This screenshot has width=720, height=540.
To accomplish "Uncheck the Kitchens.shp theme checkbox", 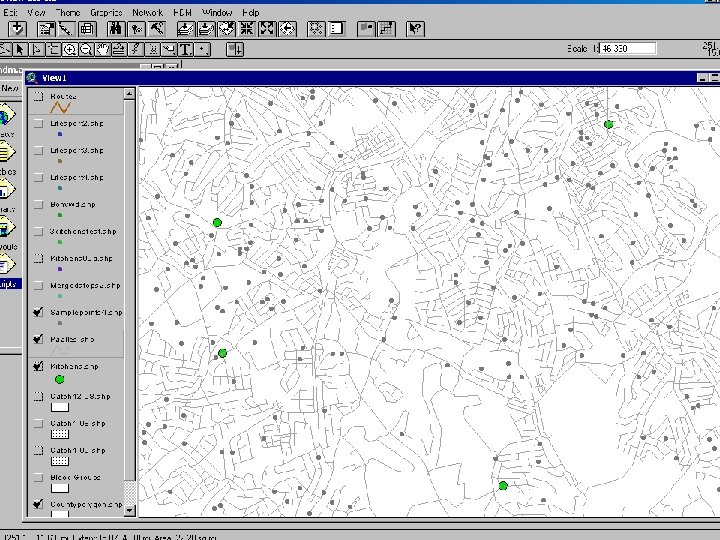I will [x=39, y=366].
